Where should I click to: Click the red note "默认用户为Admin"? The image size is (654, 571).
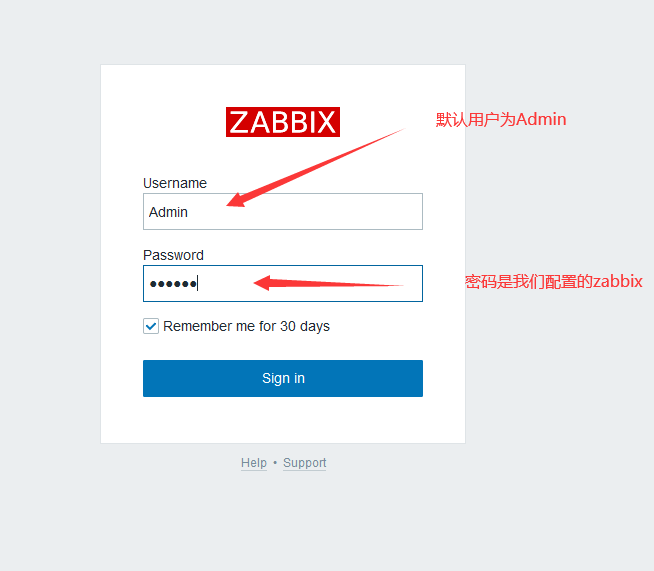tap(501, 119)
